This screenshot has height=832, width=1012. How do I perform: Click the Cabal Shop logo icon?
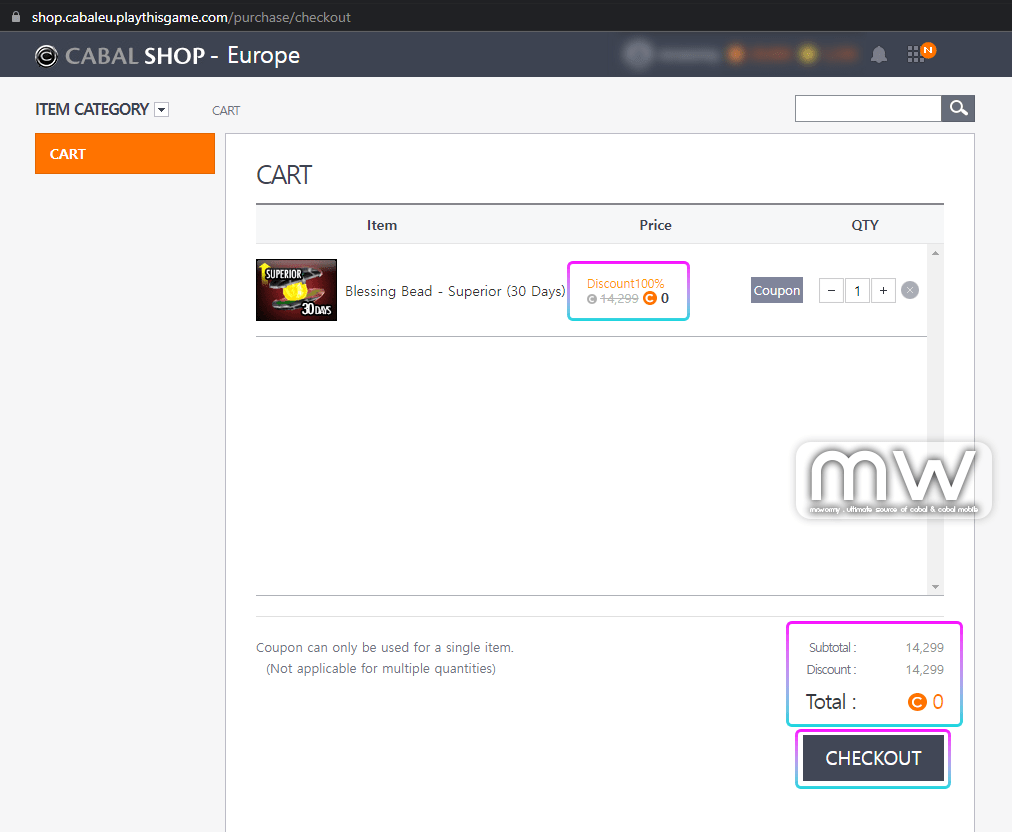point(46,56)
